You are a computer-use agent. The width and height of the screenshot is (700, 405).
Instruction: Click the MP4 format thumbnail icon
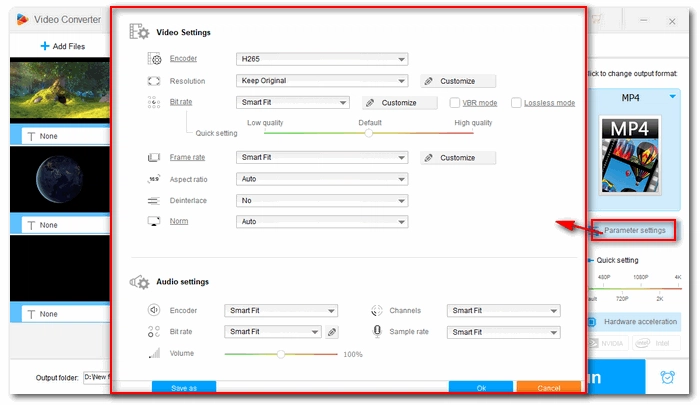coord(630,155)
